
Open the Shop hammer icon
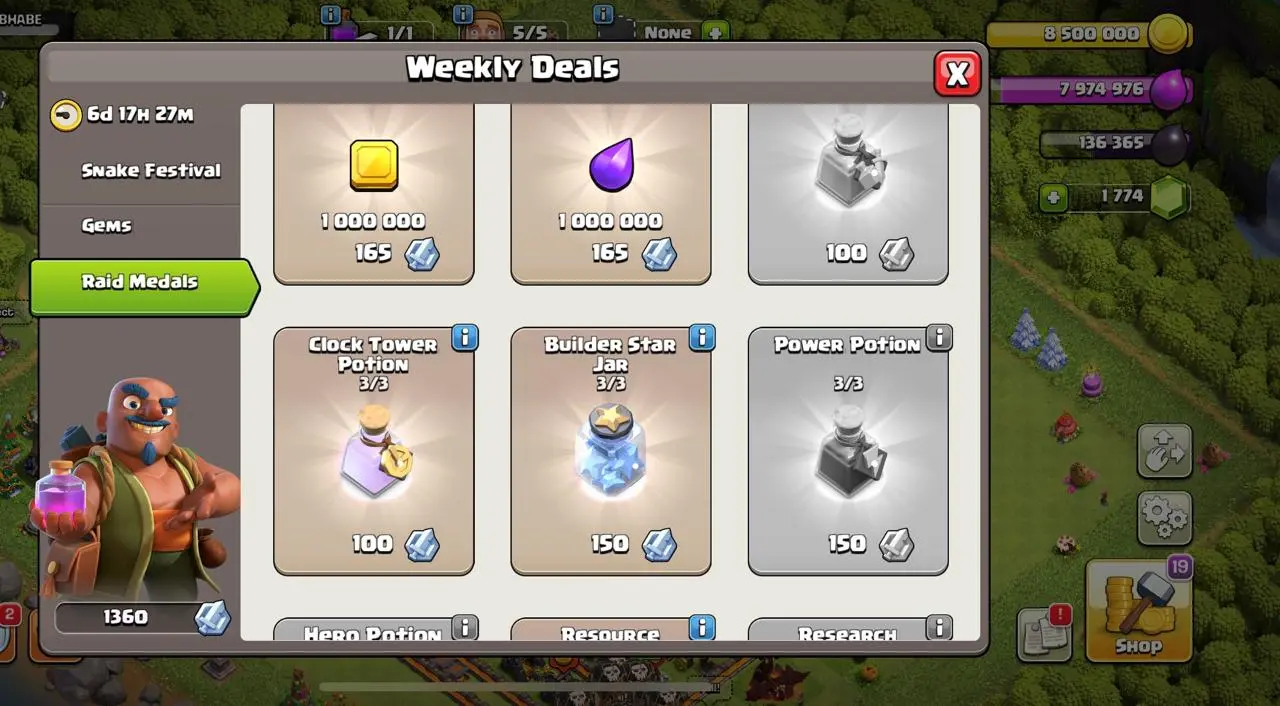click(x=1139, y=610)
